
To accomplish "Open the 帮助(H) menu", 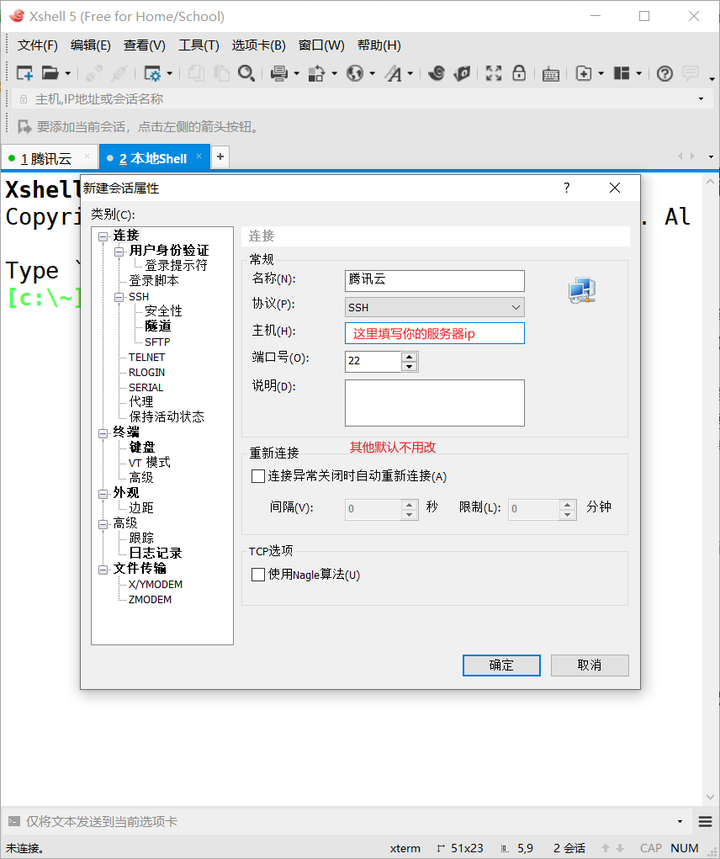I will click(x=379, y=45).
